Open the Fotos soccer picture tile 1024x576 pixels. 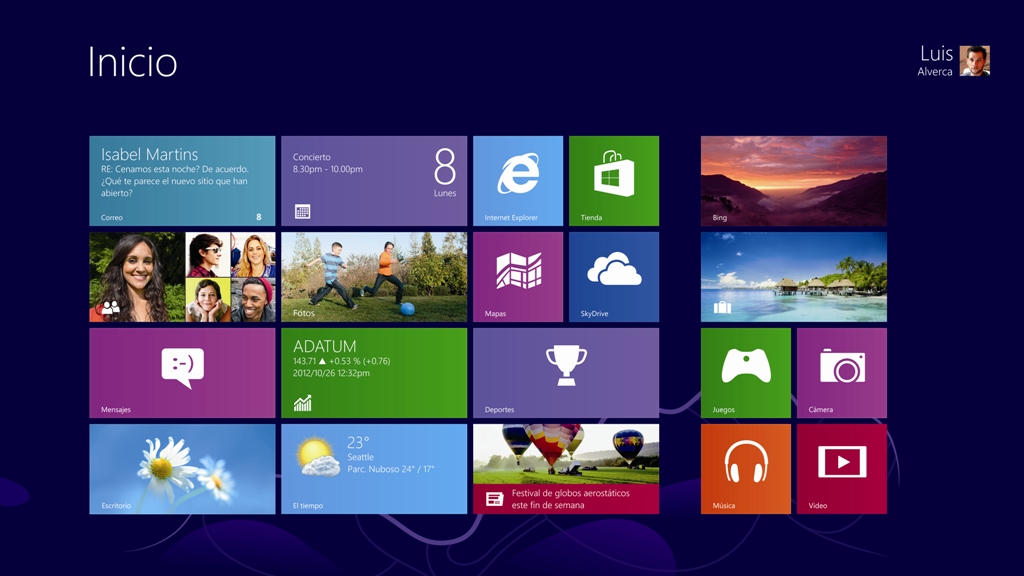click(374, 276)
